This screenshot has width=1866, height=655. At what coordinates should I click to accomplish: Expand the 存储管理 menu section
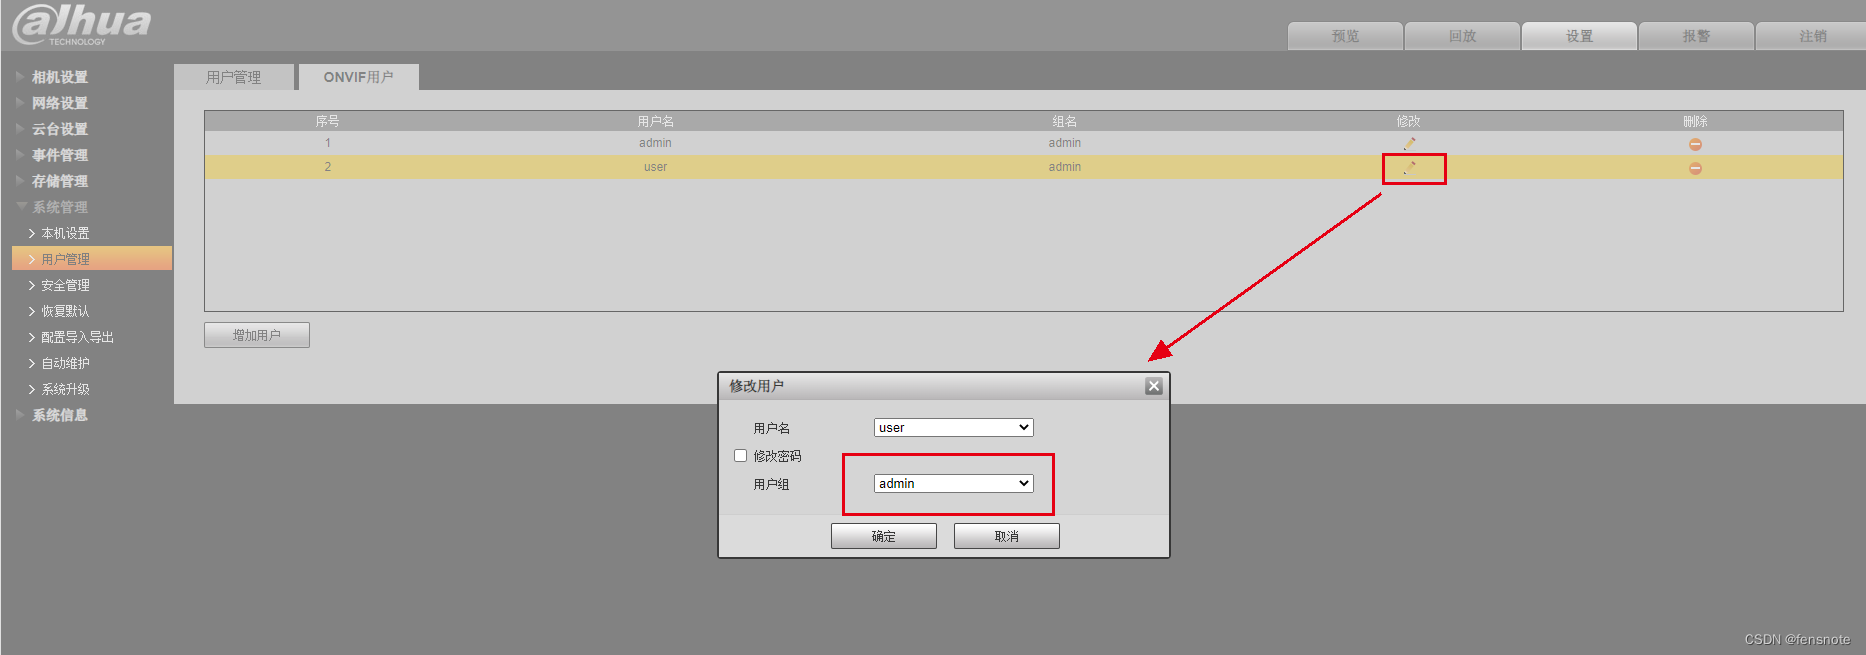click(59, 181)
